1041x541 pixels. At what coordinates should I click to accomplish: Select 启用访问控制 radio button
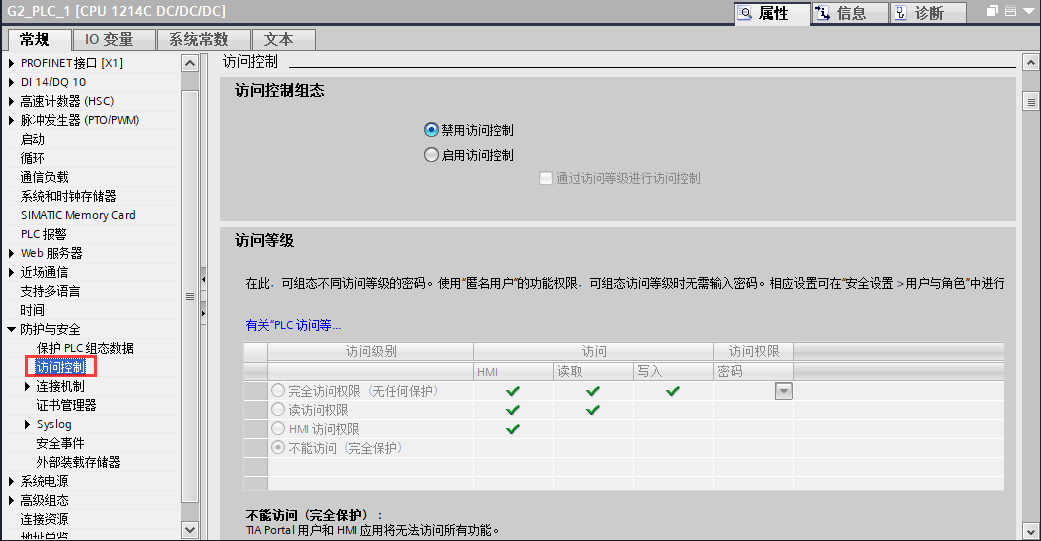point(432,155)
